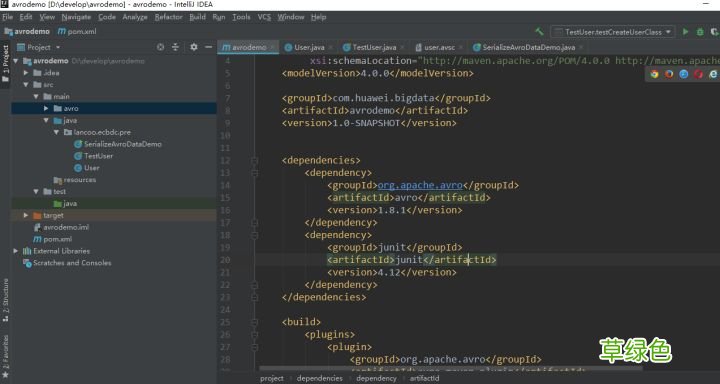The image size is (720, 384).
Task: Fold the dependencies block at line 12
Action: [x=254, y=160]
